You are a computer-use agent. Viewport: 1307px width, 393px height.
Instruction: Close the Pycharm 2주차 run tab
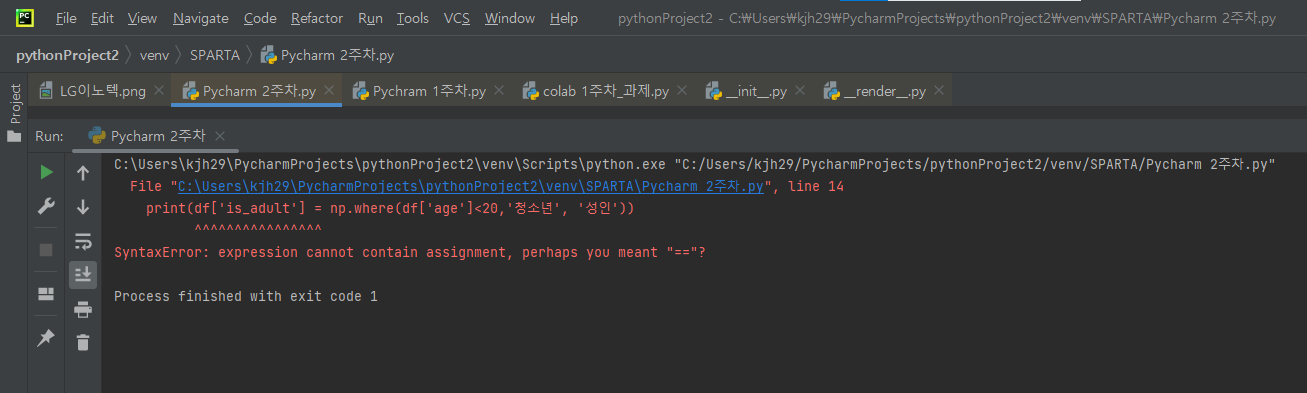[220, 136]
